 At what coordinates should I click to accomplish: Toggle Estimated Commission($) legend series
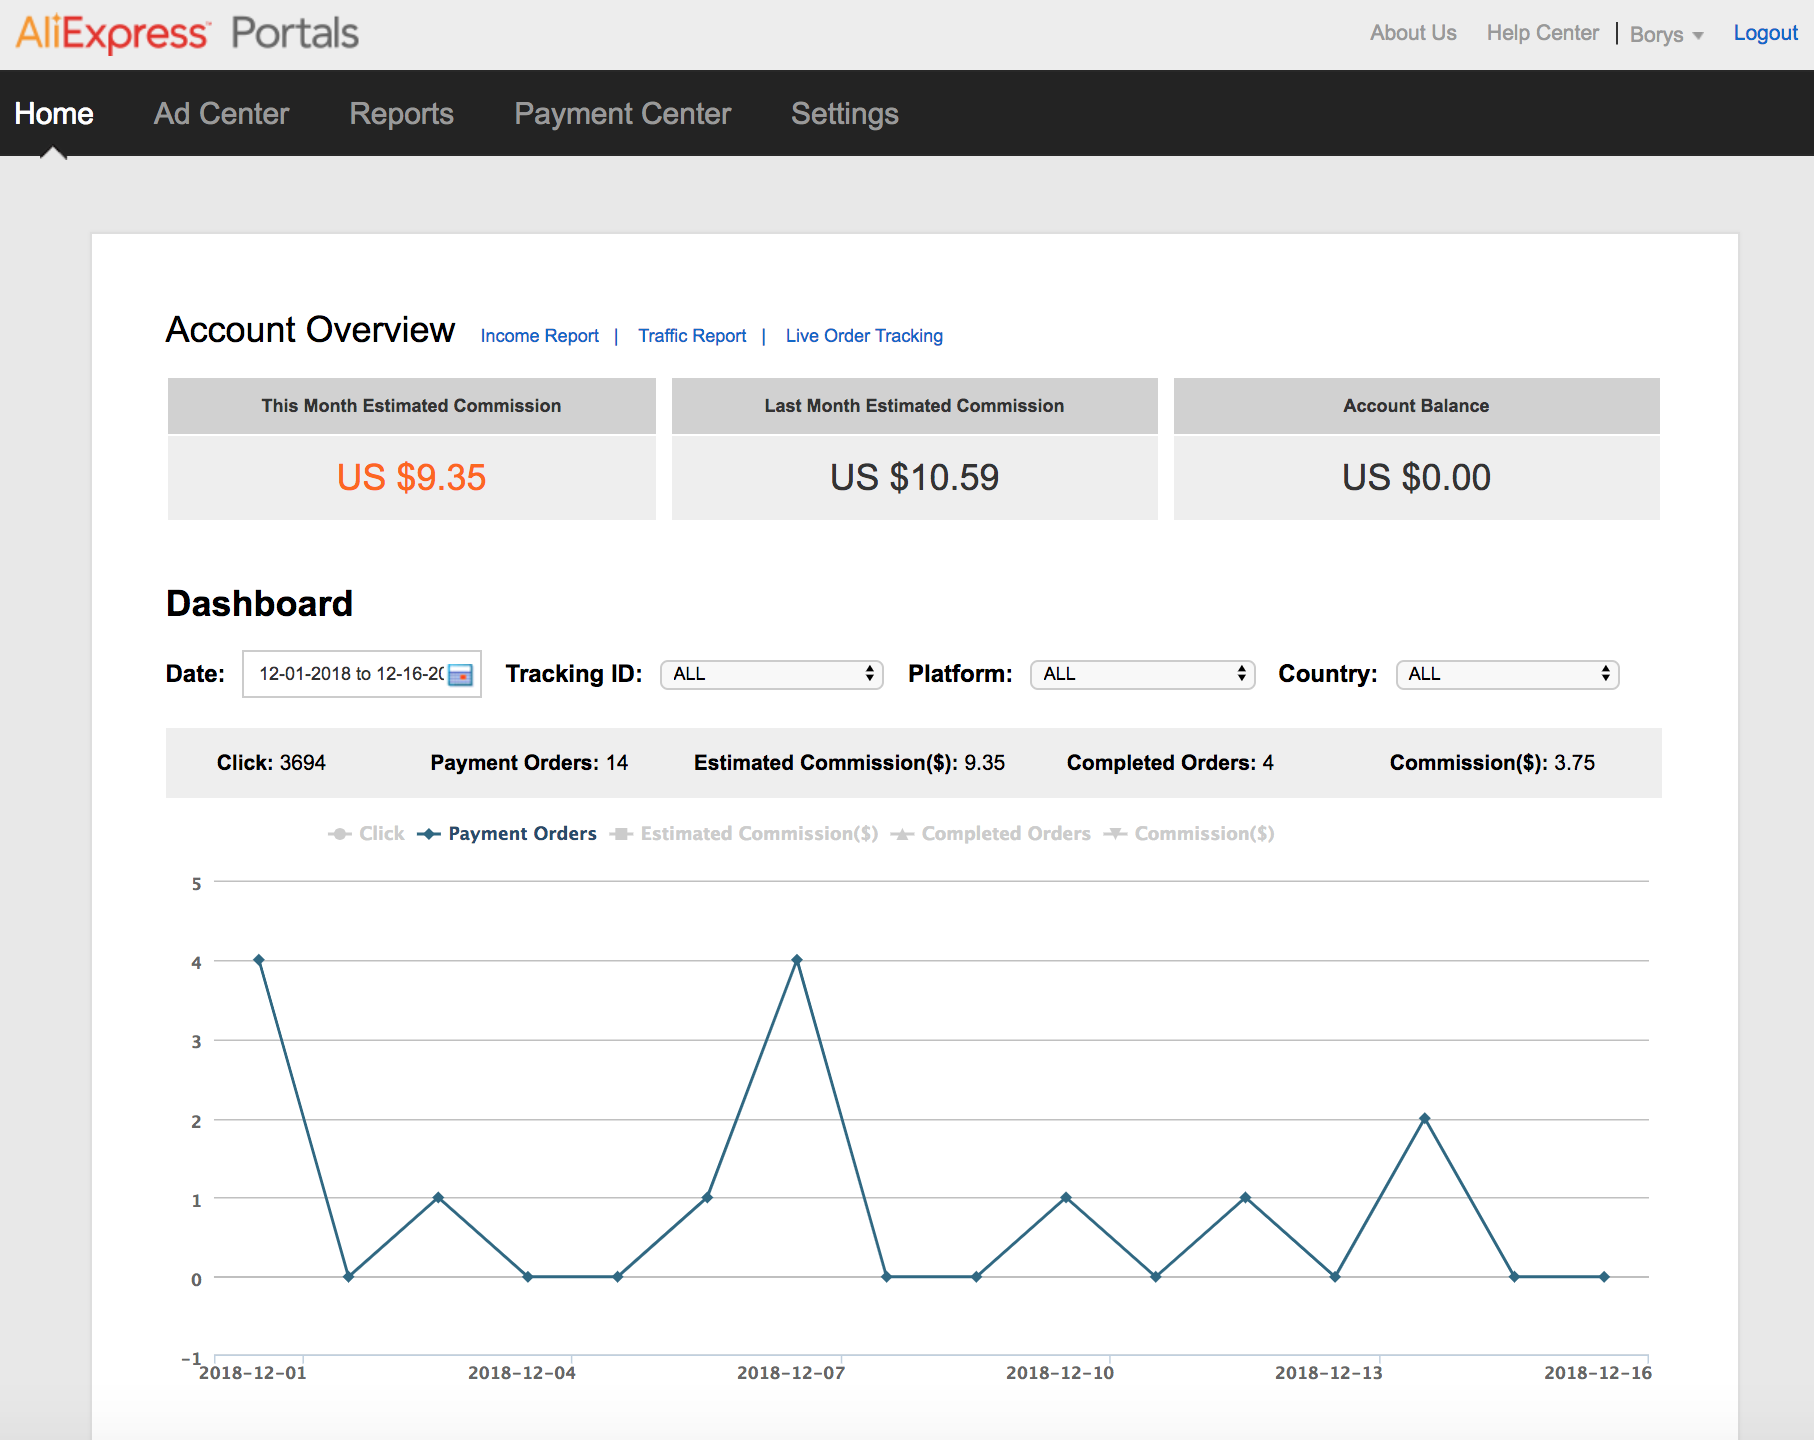[744, 834]
